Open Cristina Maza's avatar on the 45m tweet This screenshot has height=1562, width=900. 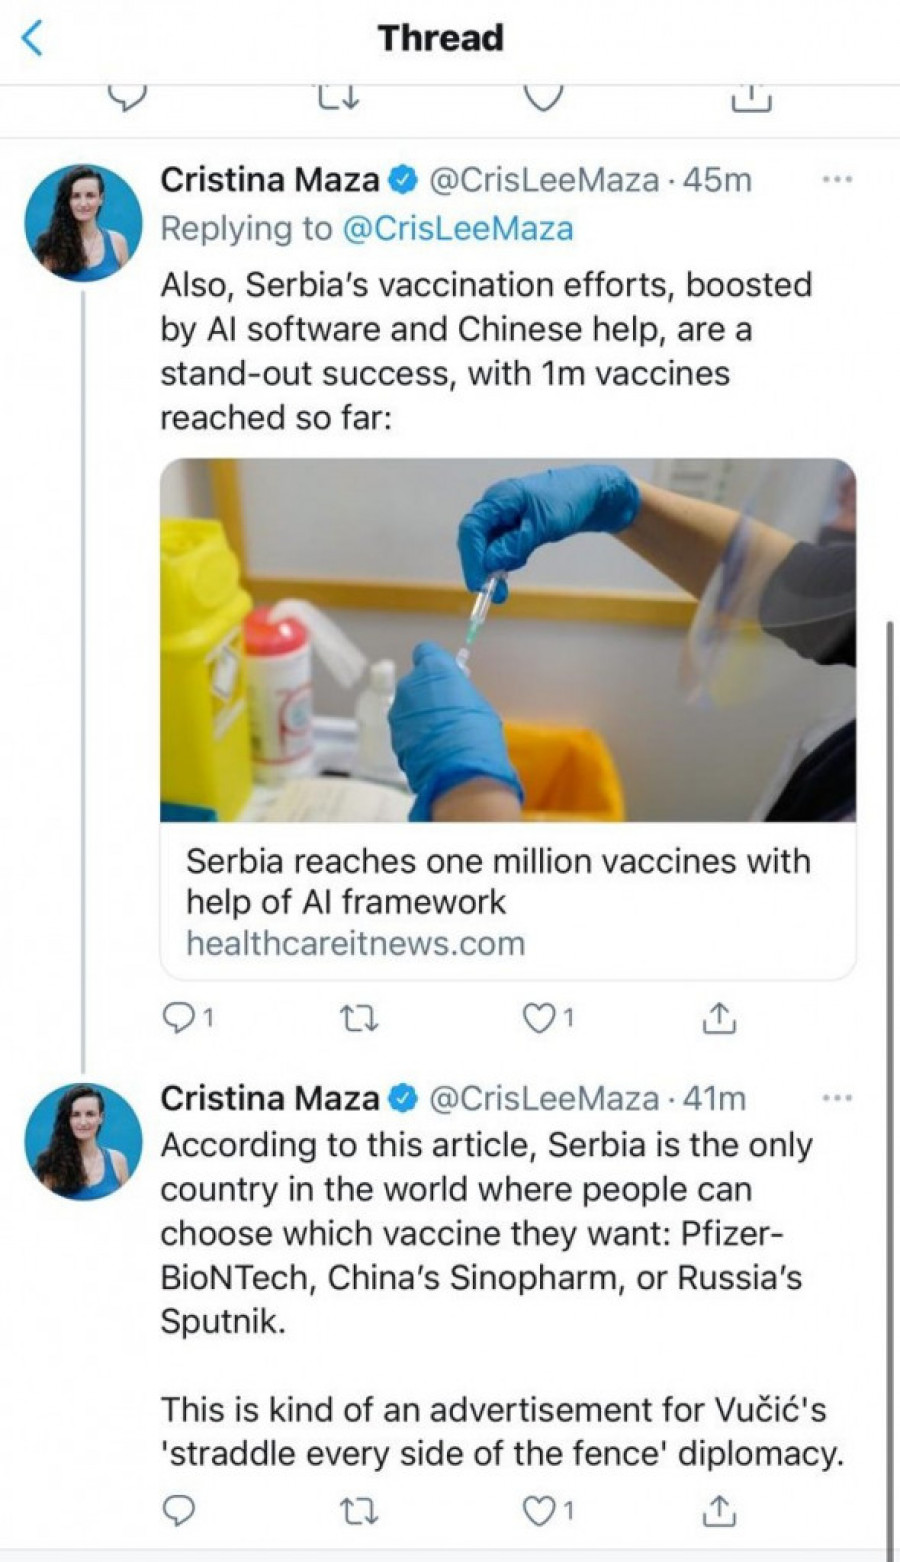click(x=84, y=223)
